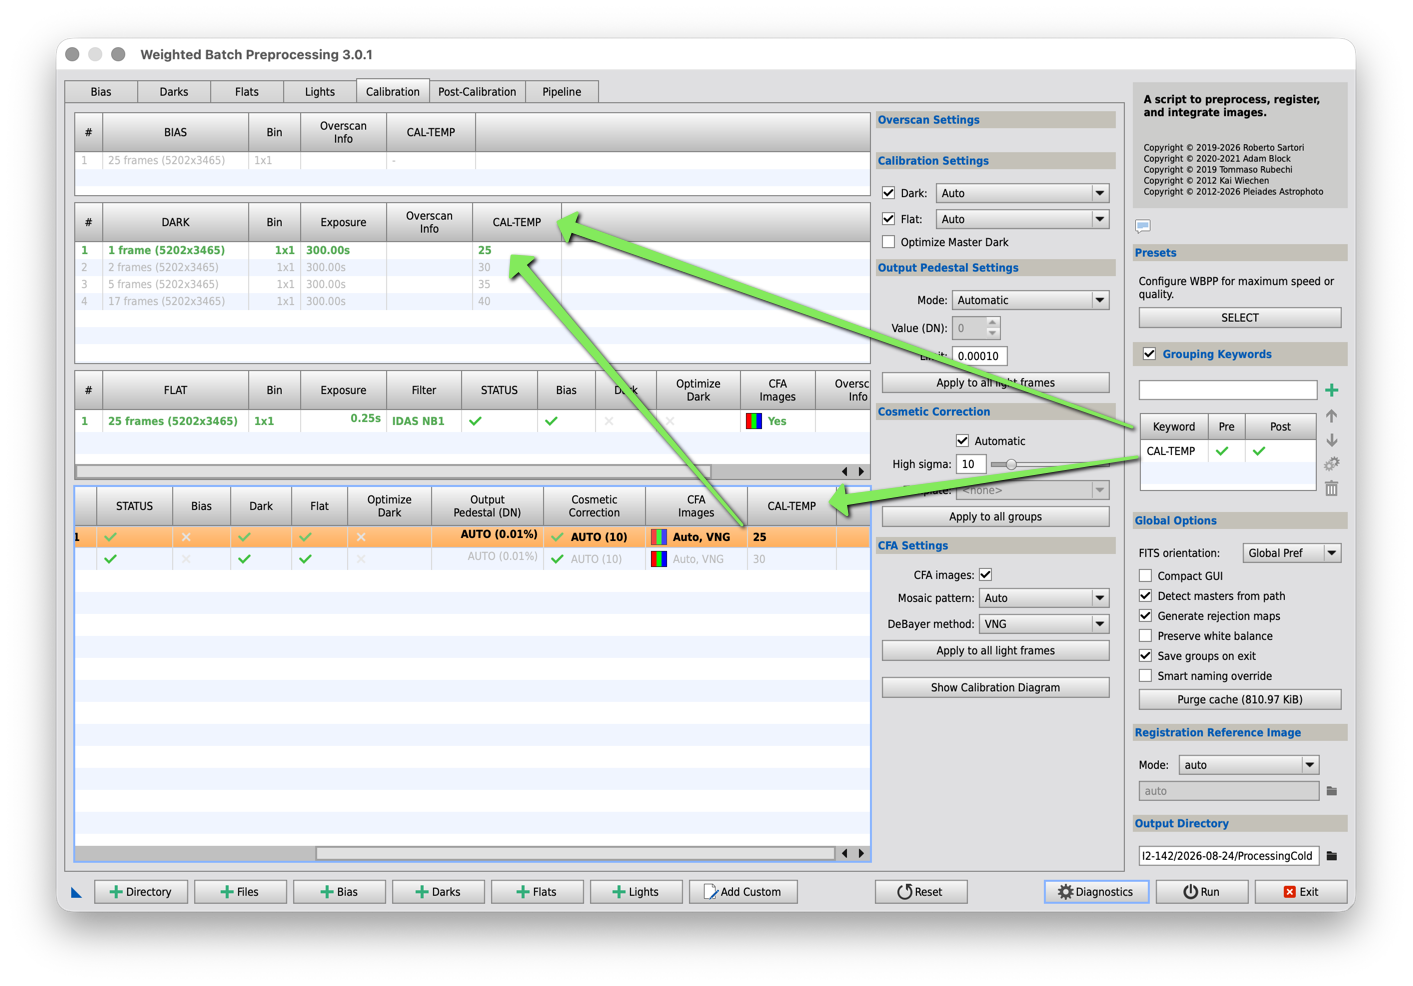Click flat row STATUS checkmark
This screenshot has width=1413, height=986.
[475, 421]
